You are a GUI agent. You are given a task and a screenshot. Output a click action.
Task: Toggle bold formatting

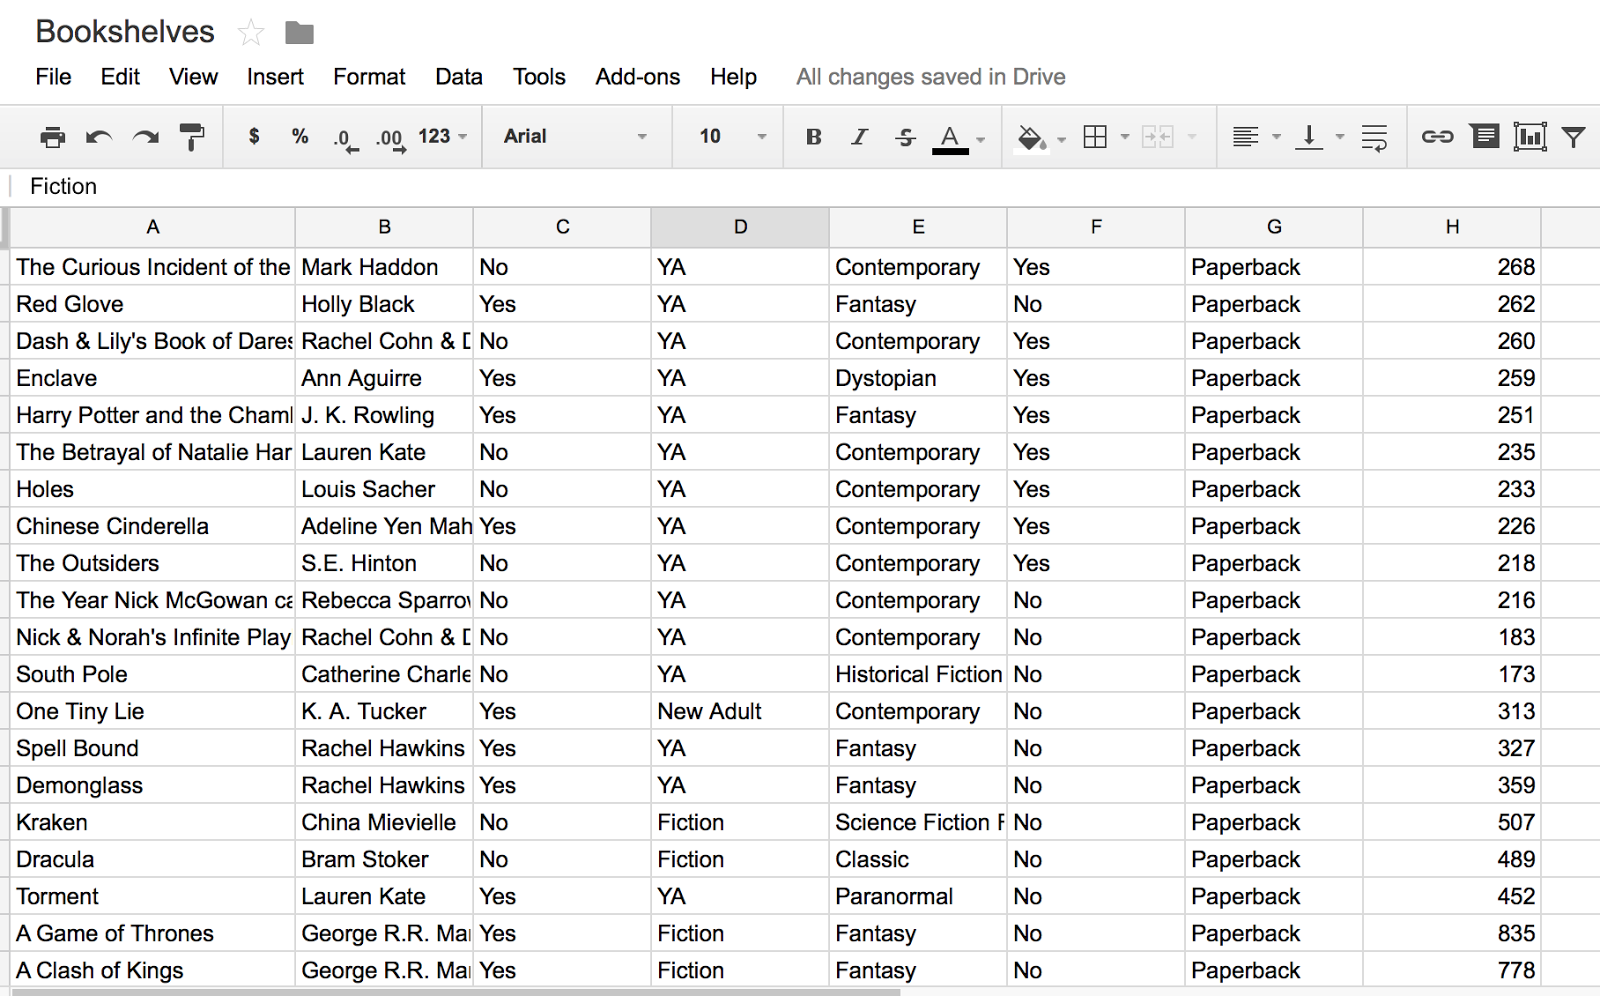point(813,137)
